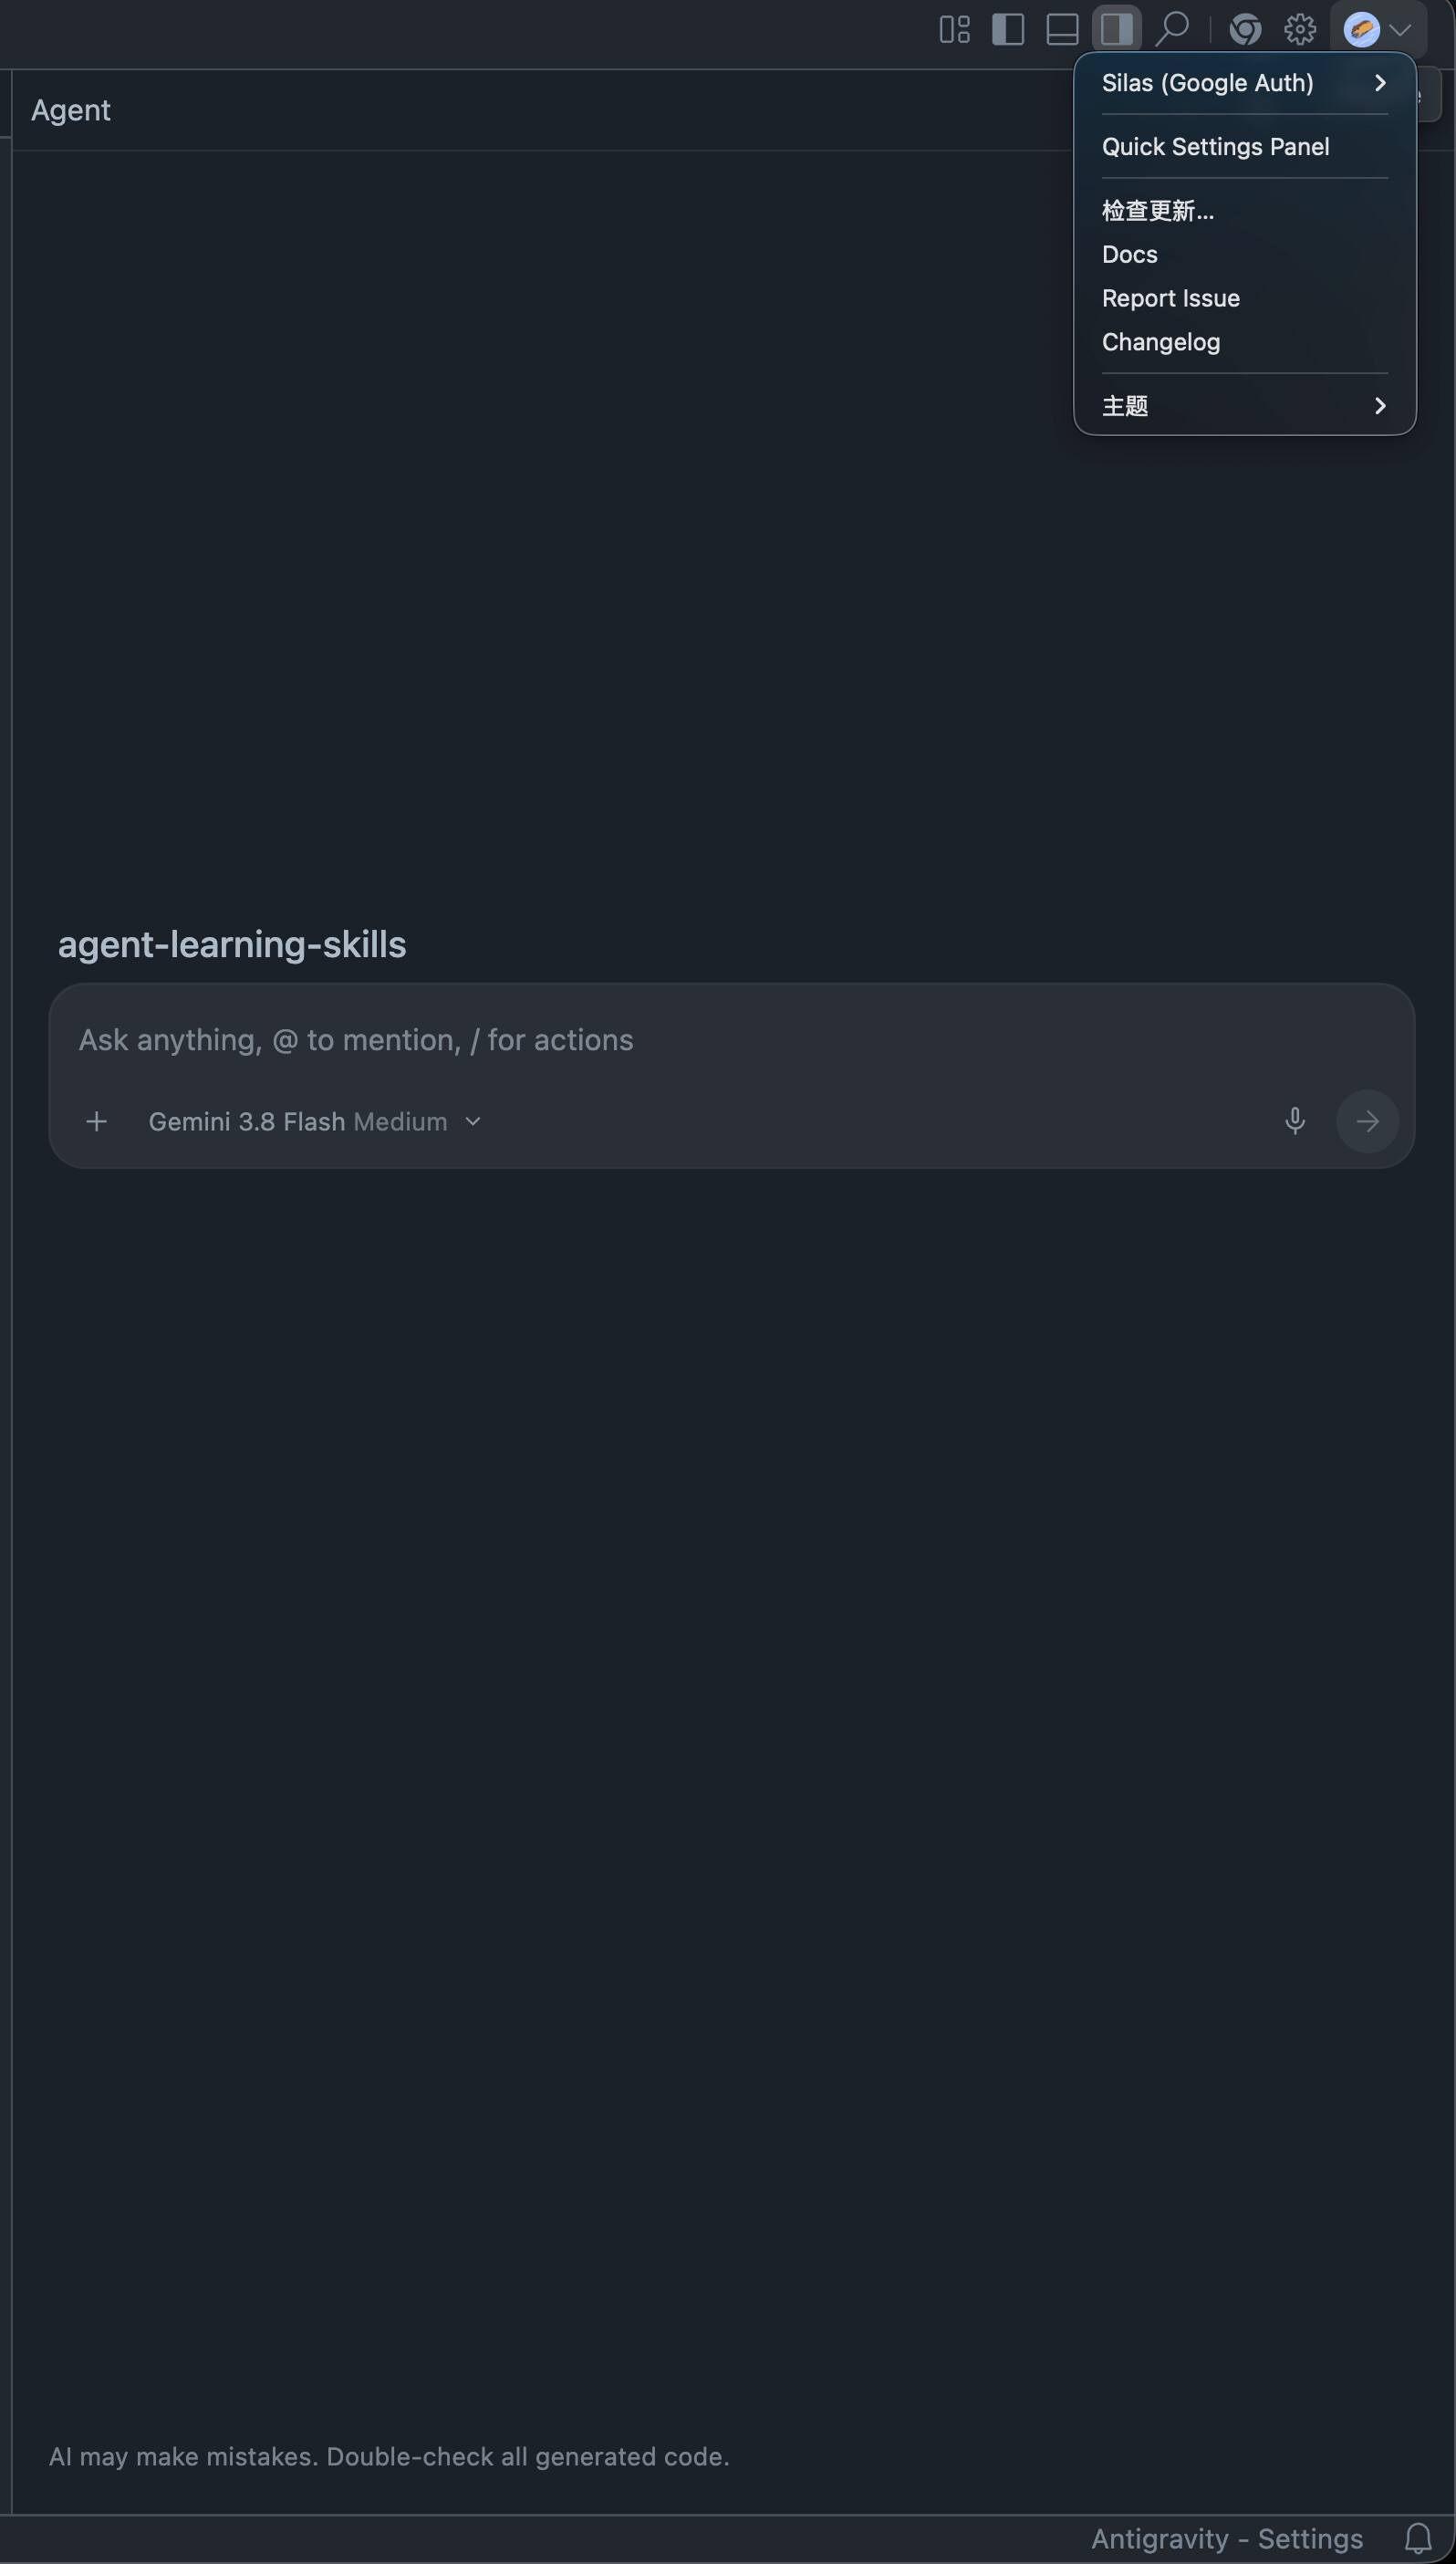The image size is (1456, 2564).
Task: Toggle the bottom panel layout icon
Action: point(1062,29)
